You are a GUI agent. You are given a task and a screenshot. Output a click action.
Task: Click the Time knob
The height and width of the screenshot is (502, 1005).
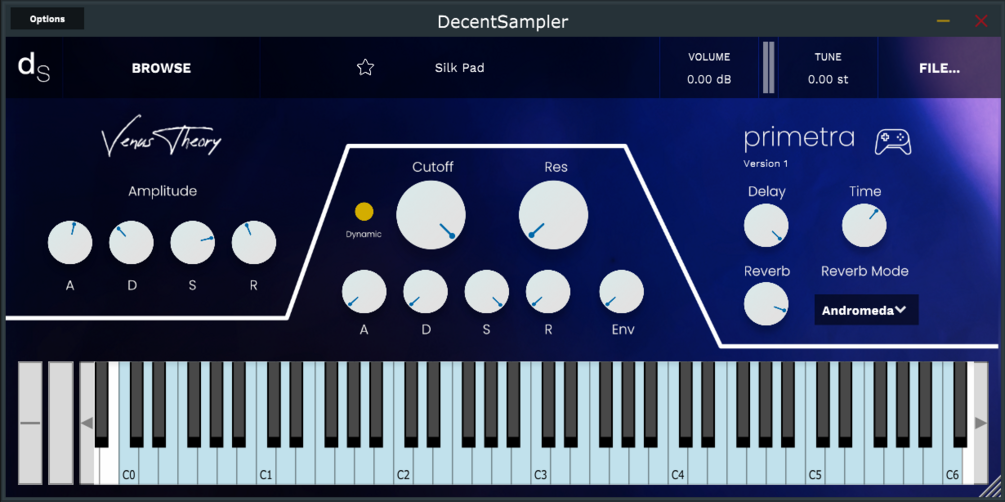[864, 226]
